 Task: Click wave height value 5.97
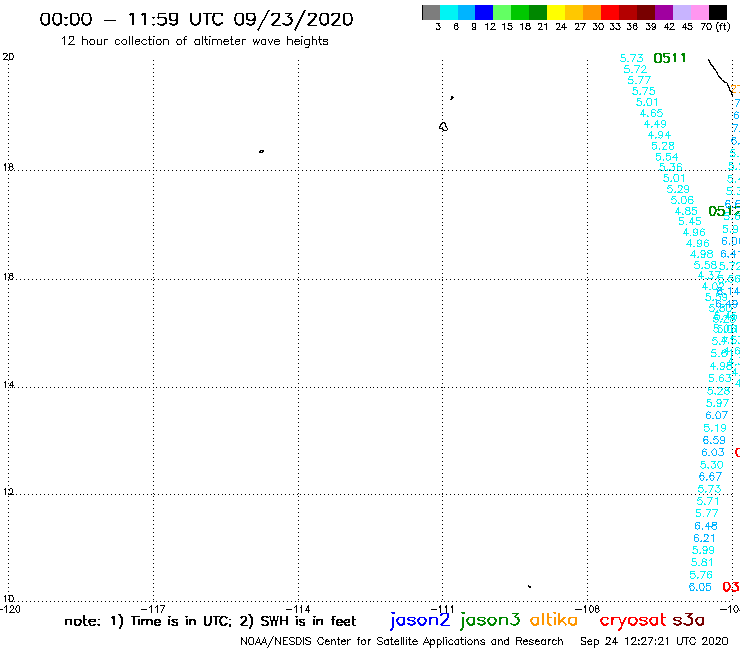717,403
